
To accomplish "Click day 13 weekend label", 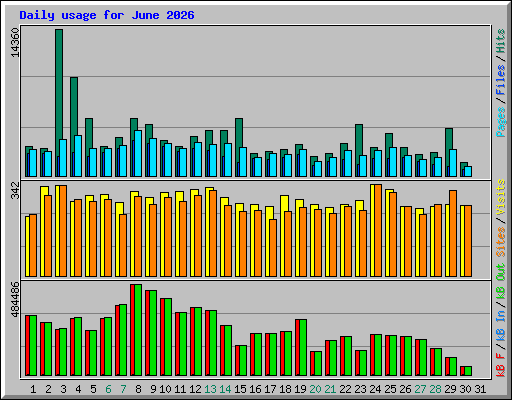I will tap(210, 389).
